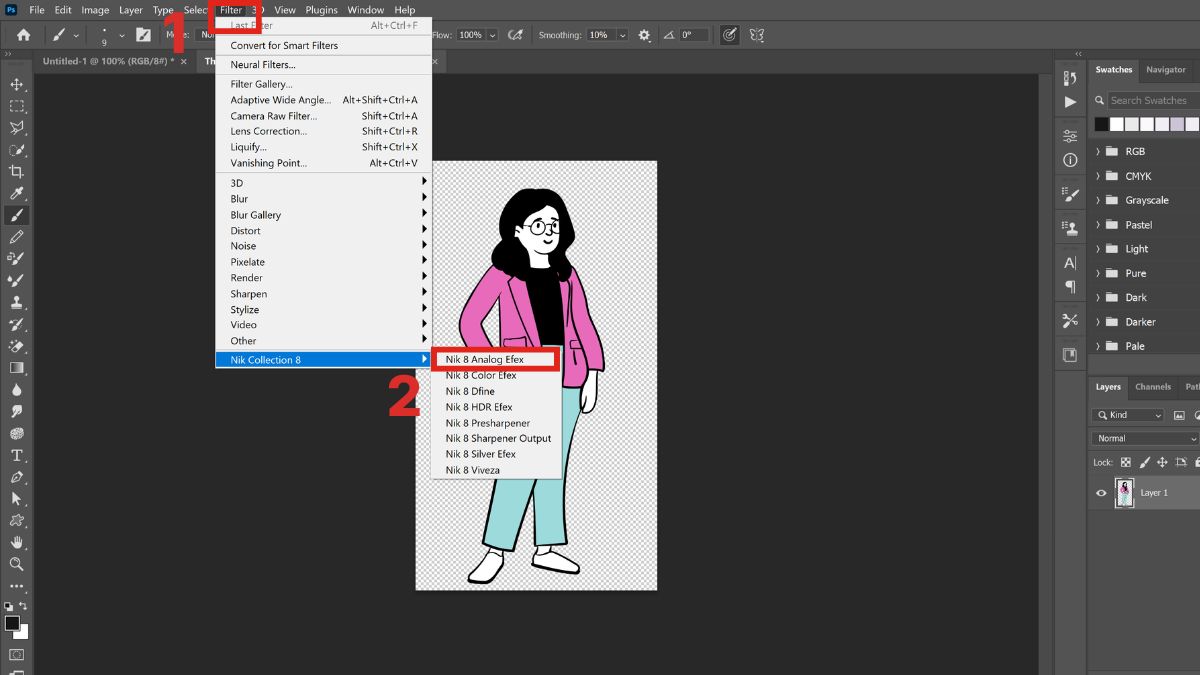This screenshot has height=675, width=1200.
Task: Toggle lock transparent pixels
Action: click(1126, 462)
